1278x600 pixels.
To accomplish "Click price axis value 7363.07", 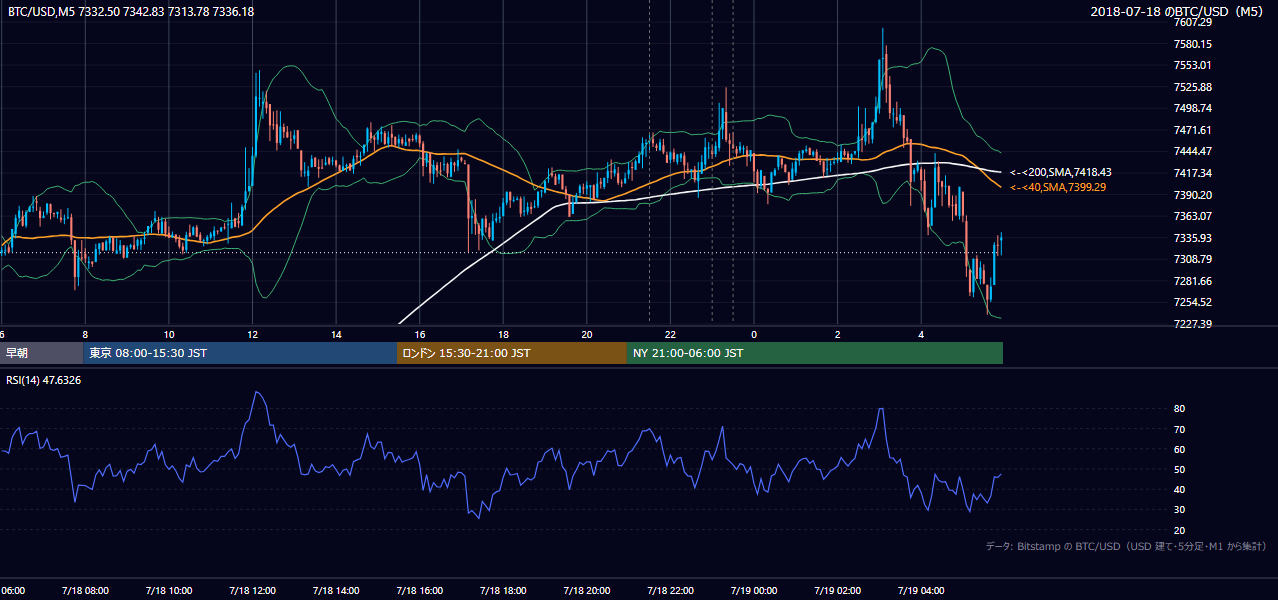I will point(1193,216).
